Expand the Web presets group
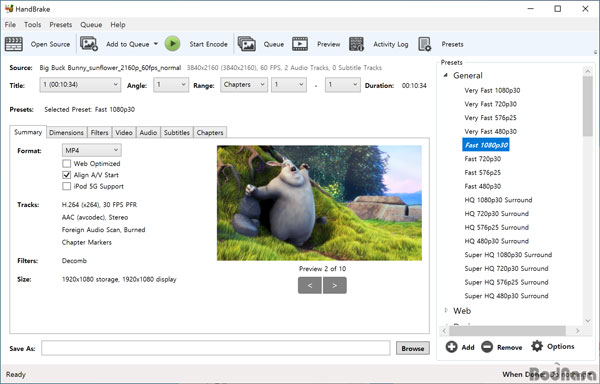The height and width of the screenshot is (384, 600). pyautogui.click(x=446, y=311)
